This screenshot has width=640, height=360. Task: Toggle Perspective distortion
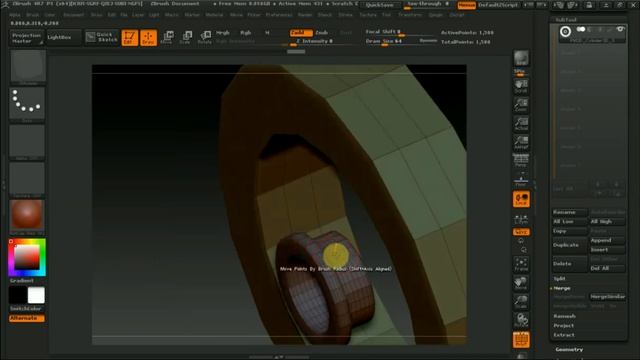pos(521,161)
